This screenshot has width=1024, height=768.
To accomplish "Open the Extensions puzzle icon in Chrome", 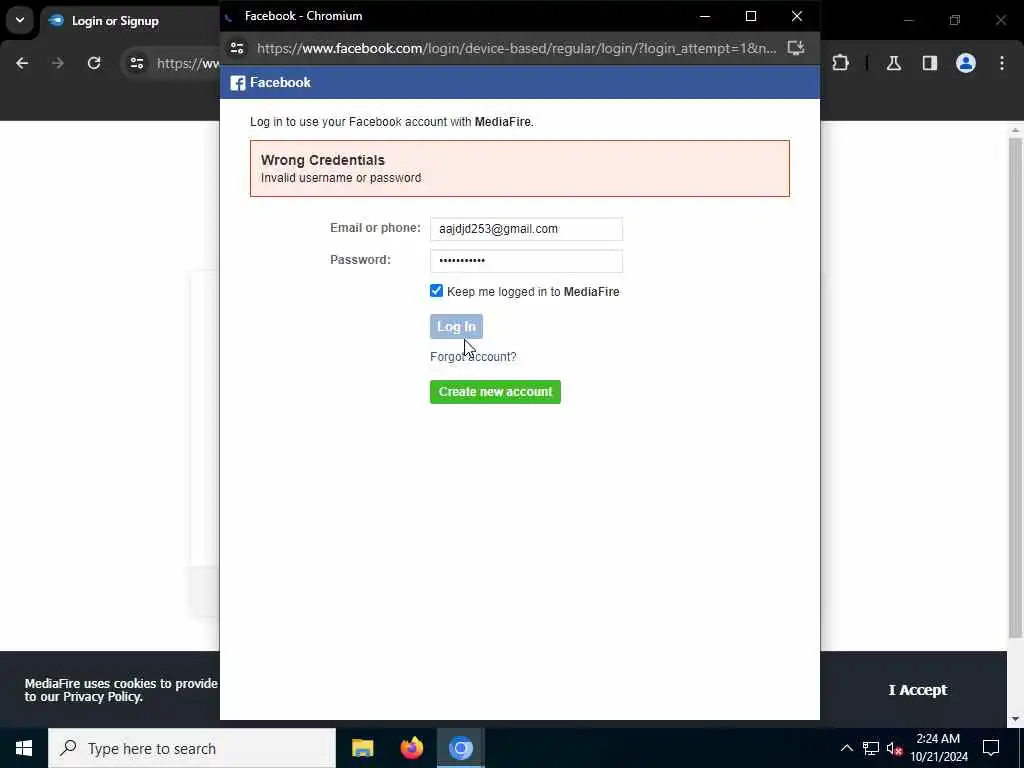I will (x=840, y=63).
